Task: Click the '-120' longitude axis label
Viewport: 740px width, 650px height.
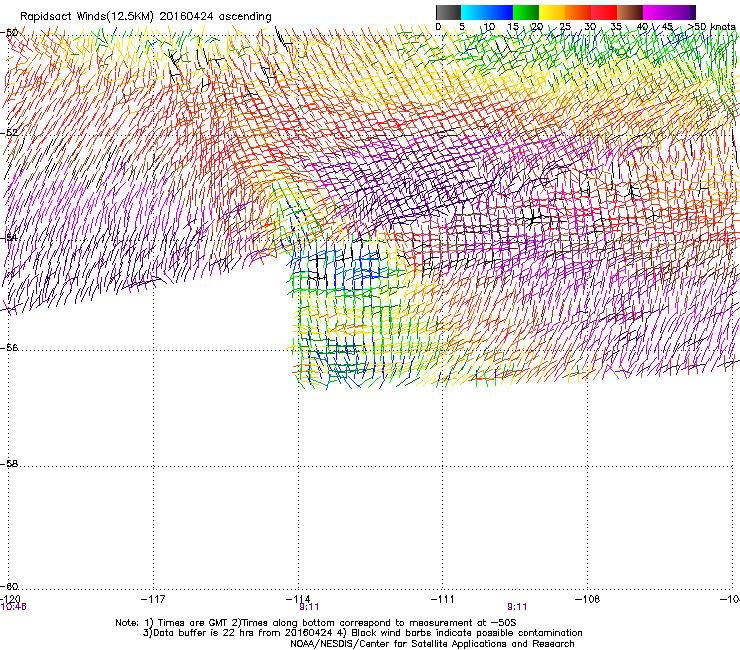Action: coord(10,599)
